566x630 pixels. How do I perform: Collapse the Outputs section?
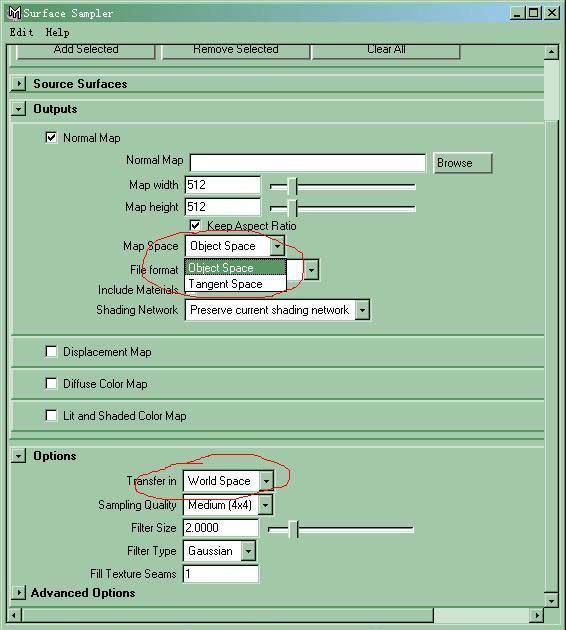(x=18, y=109)
